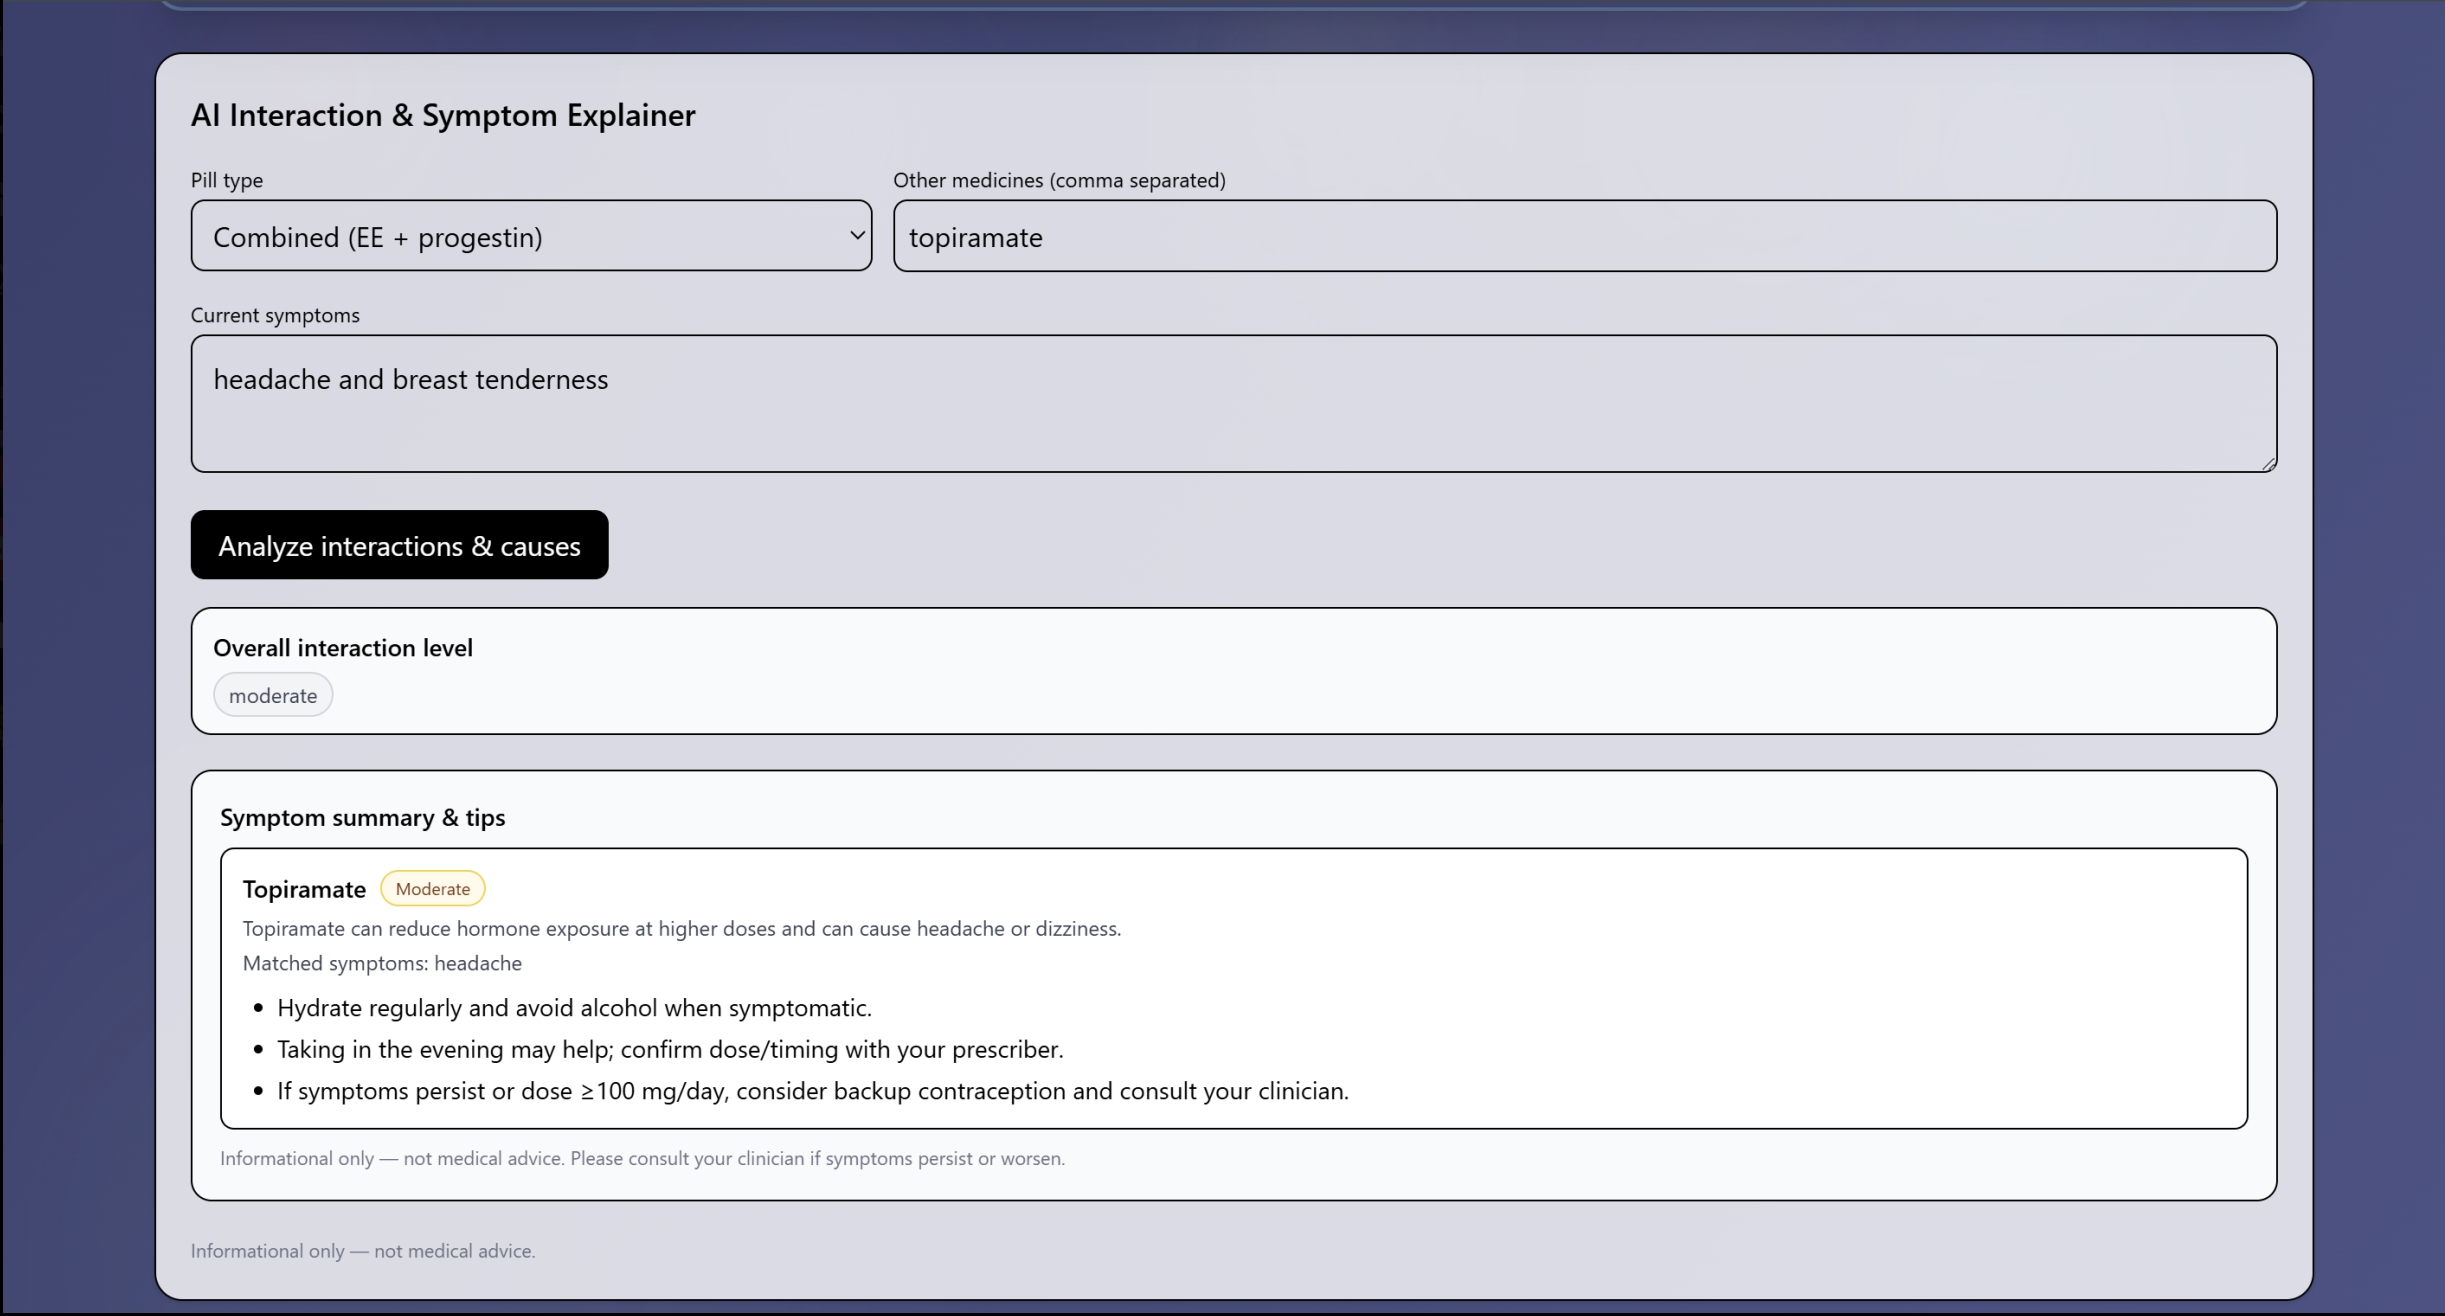Click the Taking in the evening tip
This screenshot has width=2445, height=1316.
click(x=670, y=1050)
